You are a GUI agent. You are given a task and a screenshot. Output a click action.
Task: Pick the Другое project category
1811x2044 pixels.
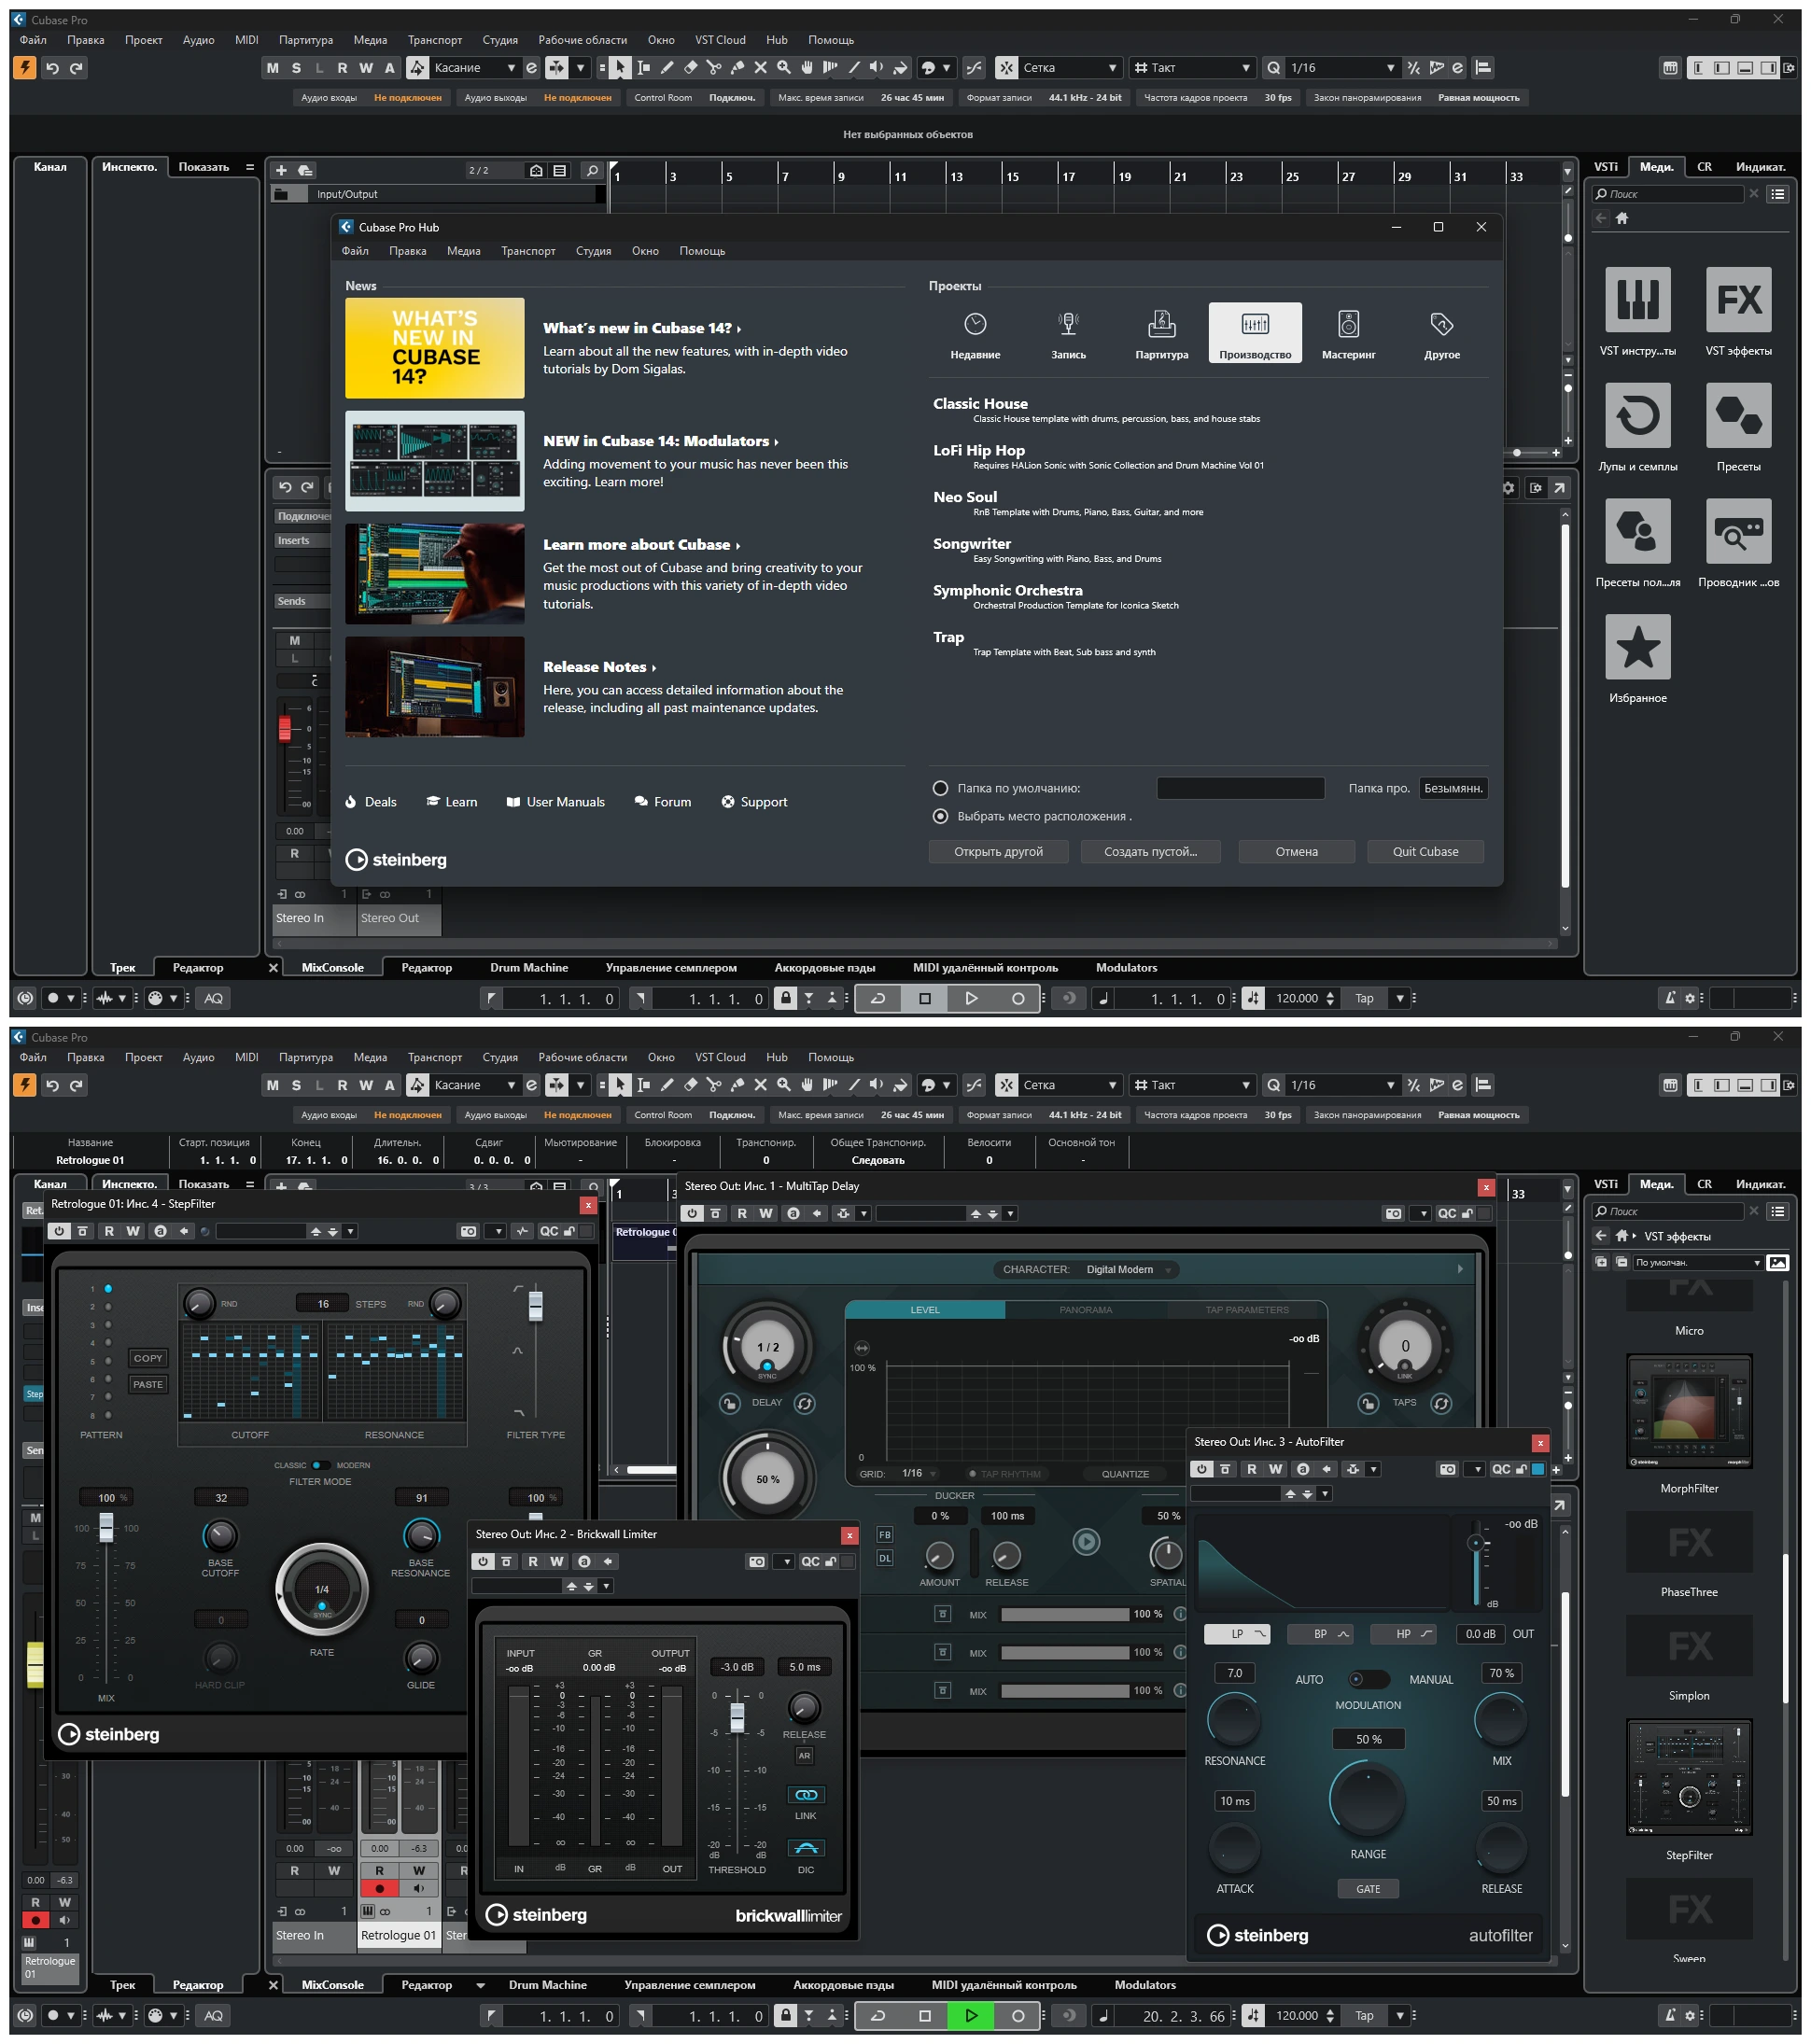click(1442, 334)
